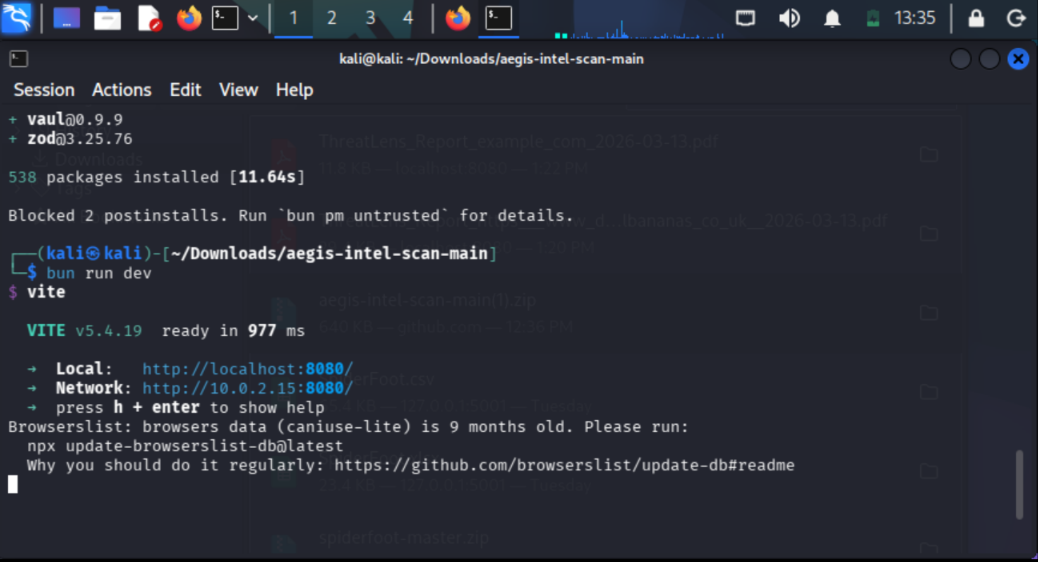Switch to workspace 2

[x=332, y=18]
